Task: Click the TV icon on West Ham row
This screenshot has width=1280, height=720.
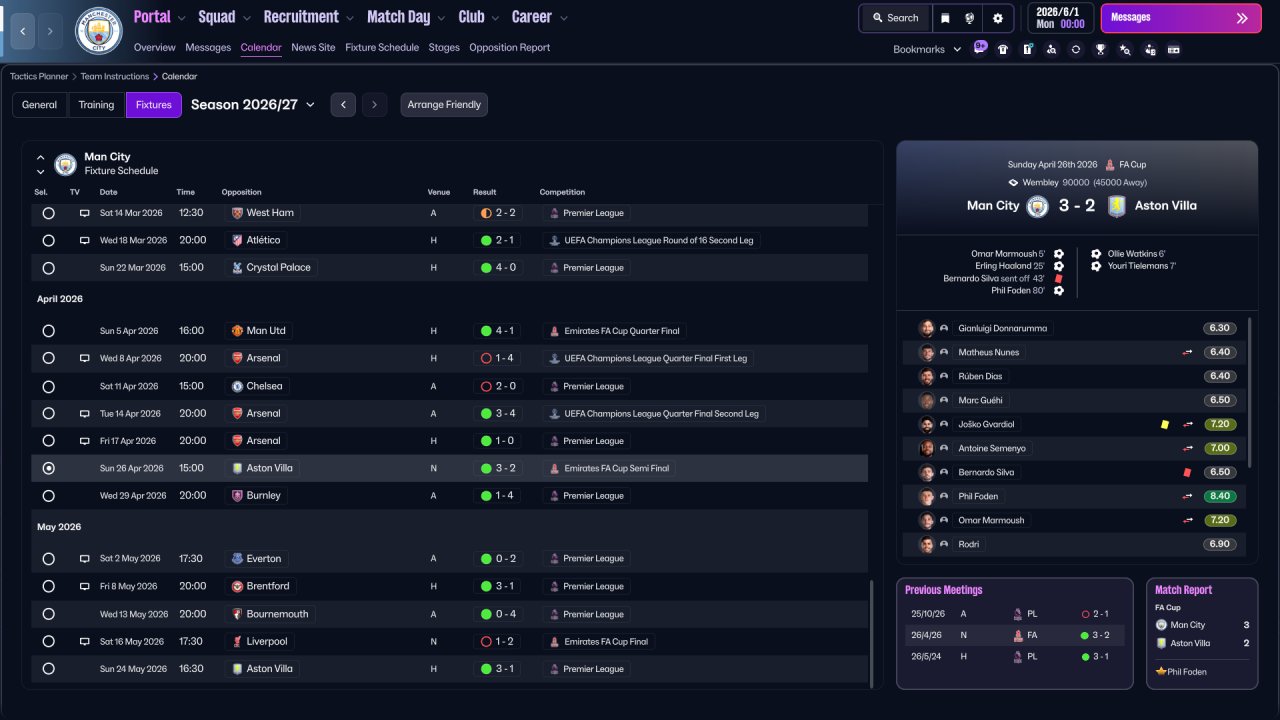Action: click(x=85, y=213)
